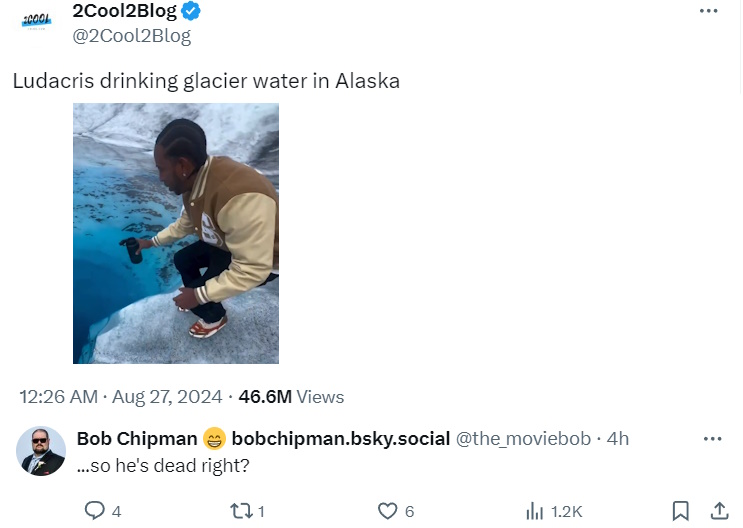Open the main tweet's more options menu

click(709, 11)
